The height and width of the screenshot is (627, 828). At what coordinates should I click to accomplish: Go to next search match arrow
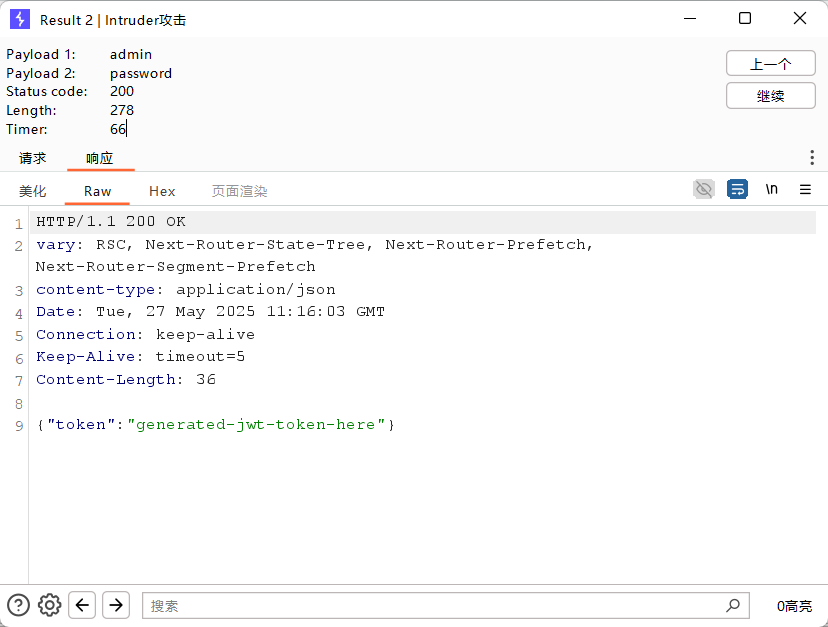(116, 604)
